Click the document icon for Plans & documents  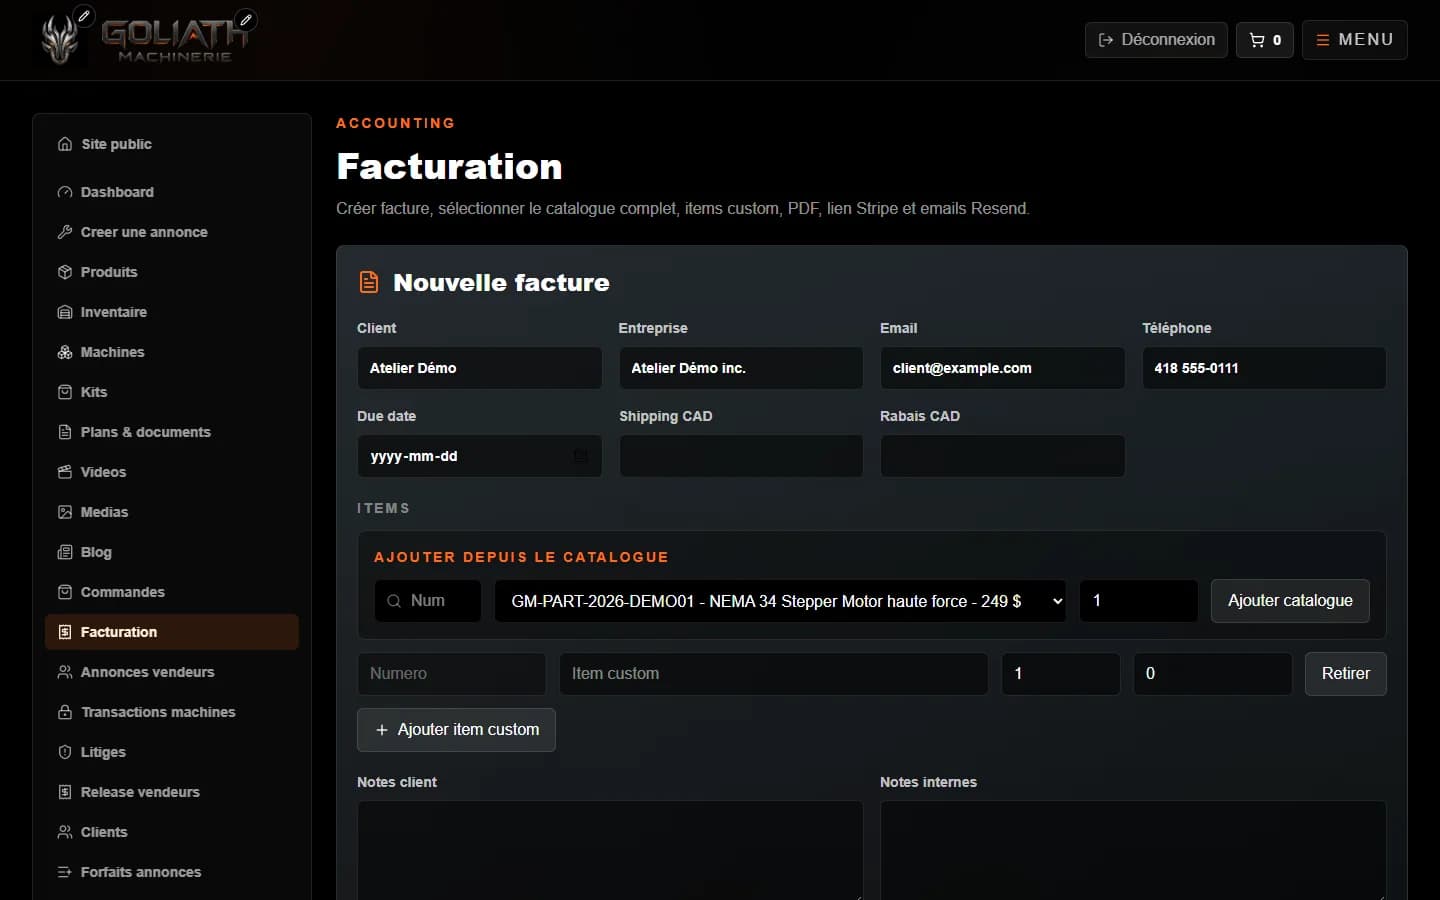click(65, 432)
